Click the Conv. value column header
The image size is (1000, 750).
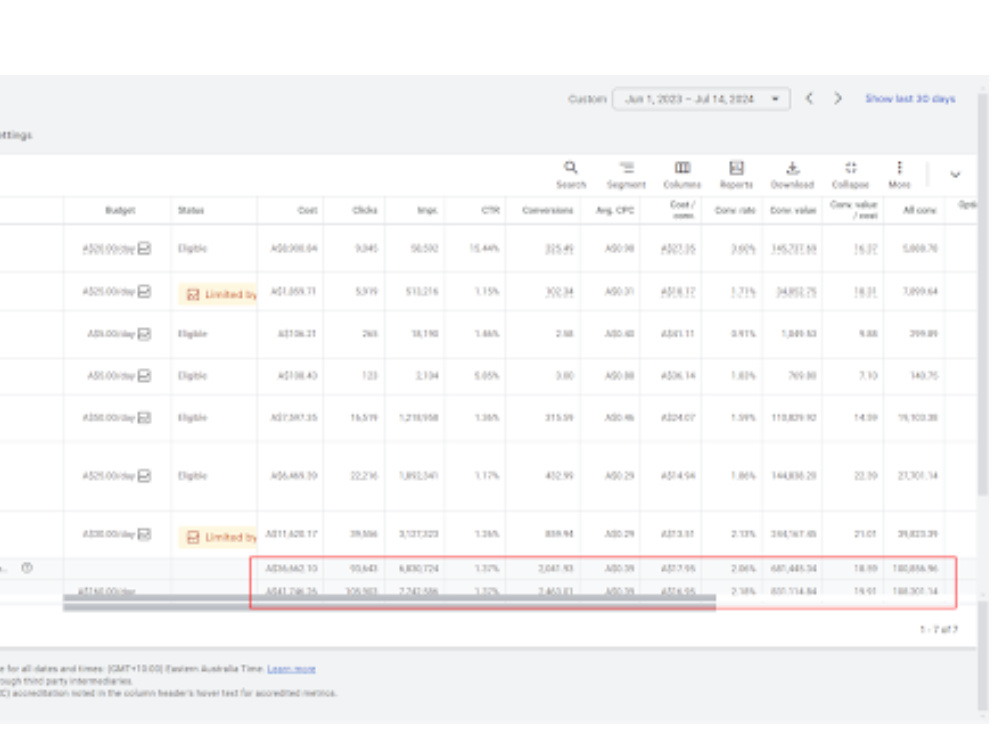(793, 210)
